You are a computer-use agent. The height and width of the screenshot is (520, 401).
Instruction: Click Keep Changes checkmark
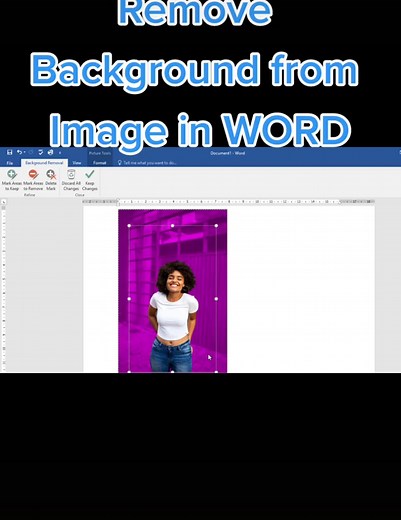(x=90, y=180)
